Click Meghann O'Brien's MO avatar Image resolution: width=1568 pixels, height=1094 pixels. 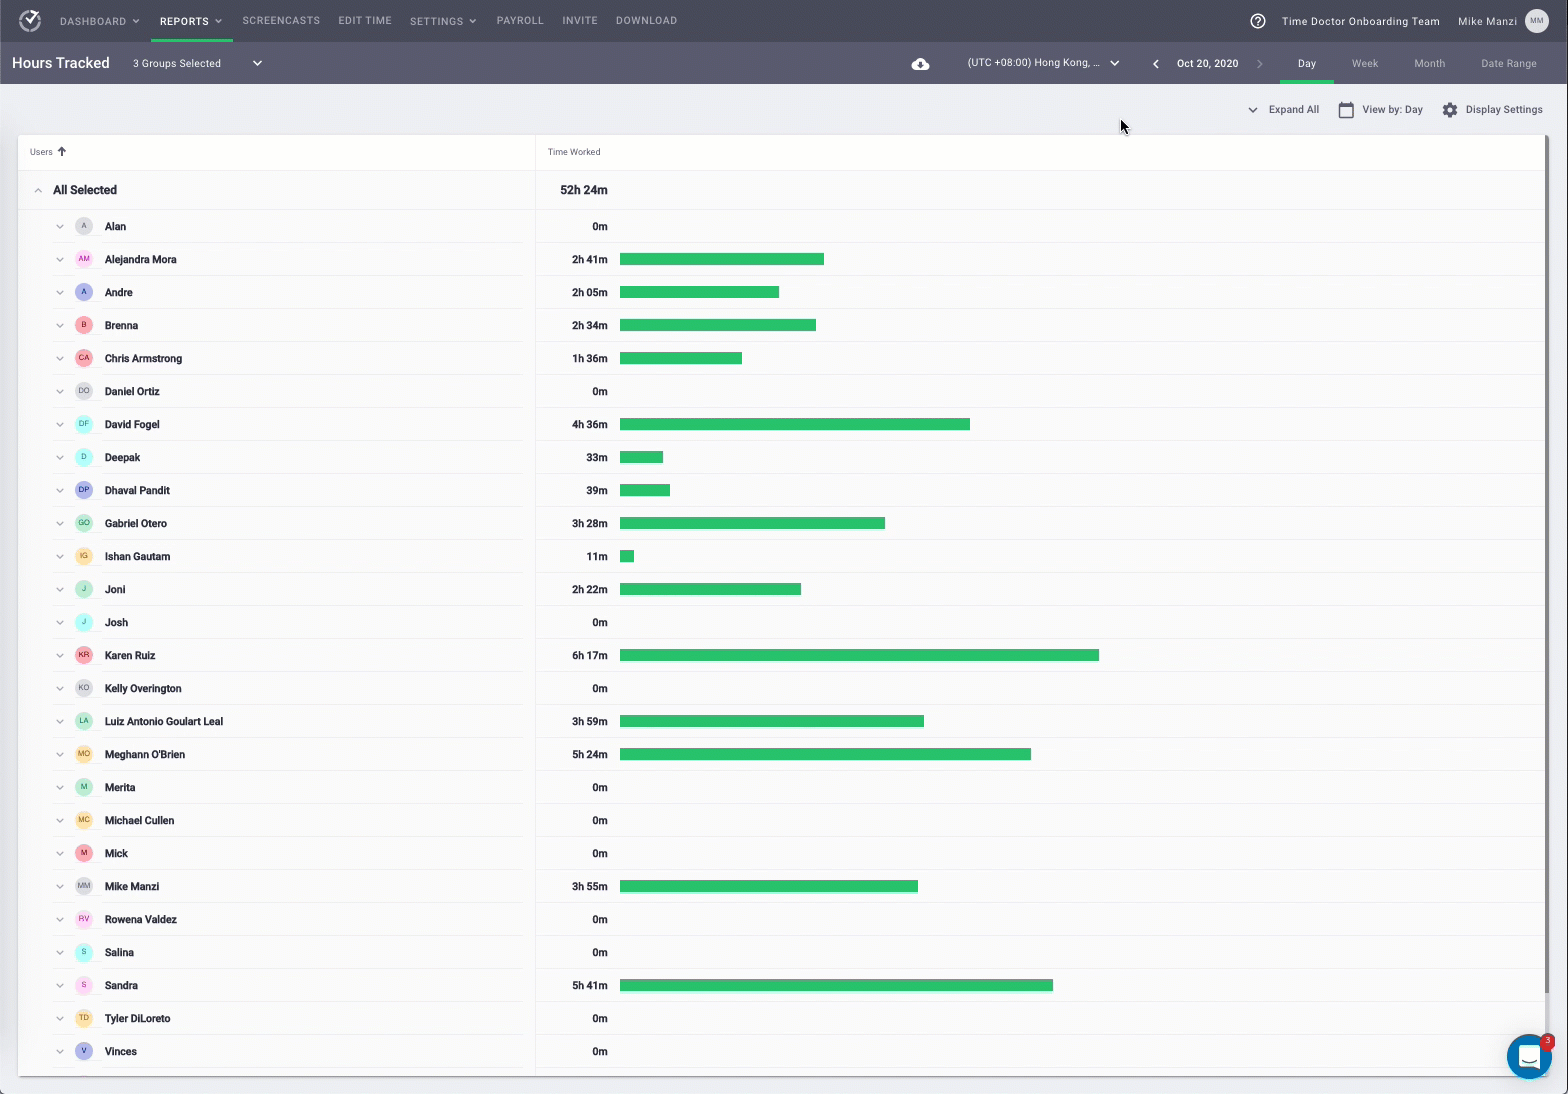click(x=84, y=754)
